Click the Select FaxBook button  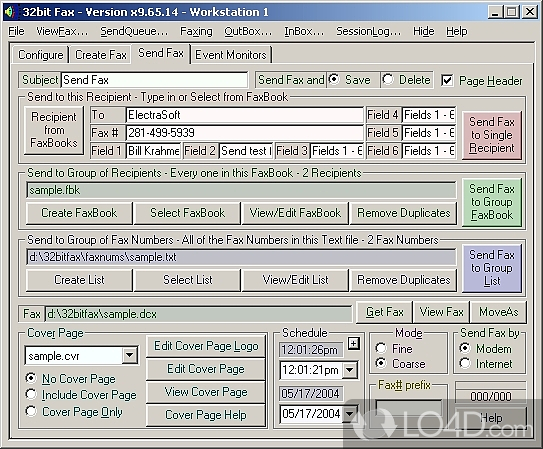pyautogui.click(x=187, y=213)
